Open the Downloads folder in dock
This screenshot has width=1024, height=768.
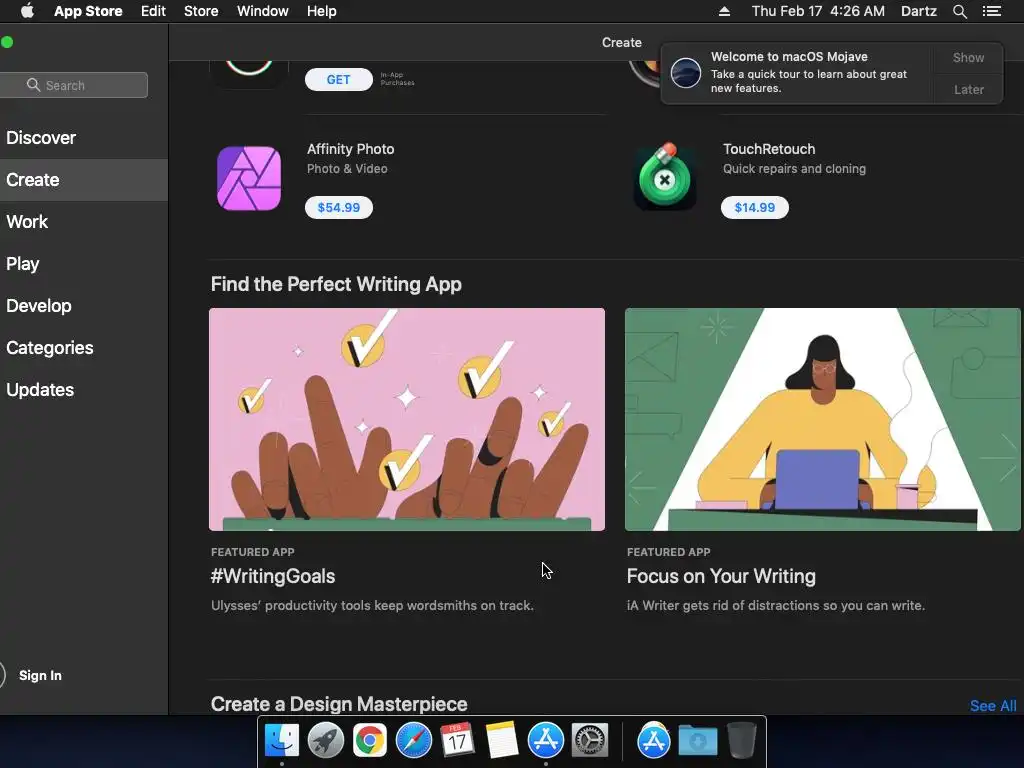tap(697, 741)
